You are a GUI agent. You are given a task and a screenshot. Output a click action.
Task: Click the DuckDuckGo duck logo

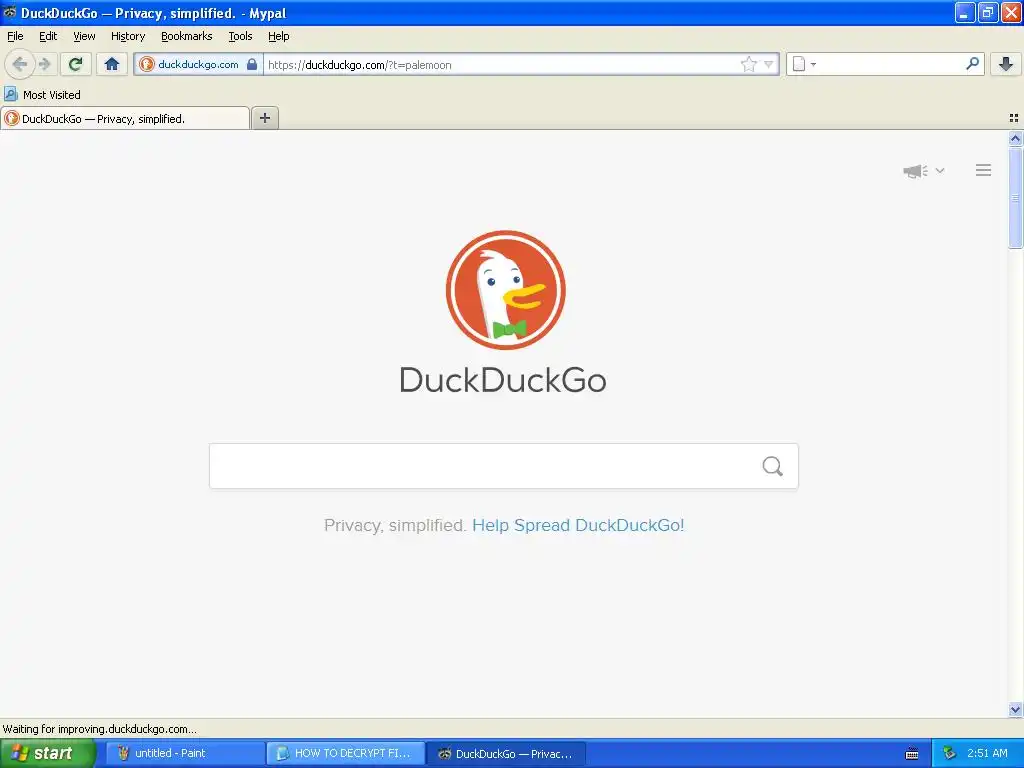[x=505, y=290]
